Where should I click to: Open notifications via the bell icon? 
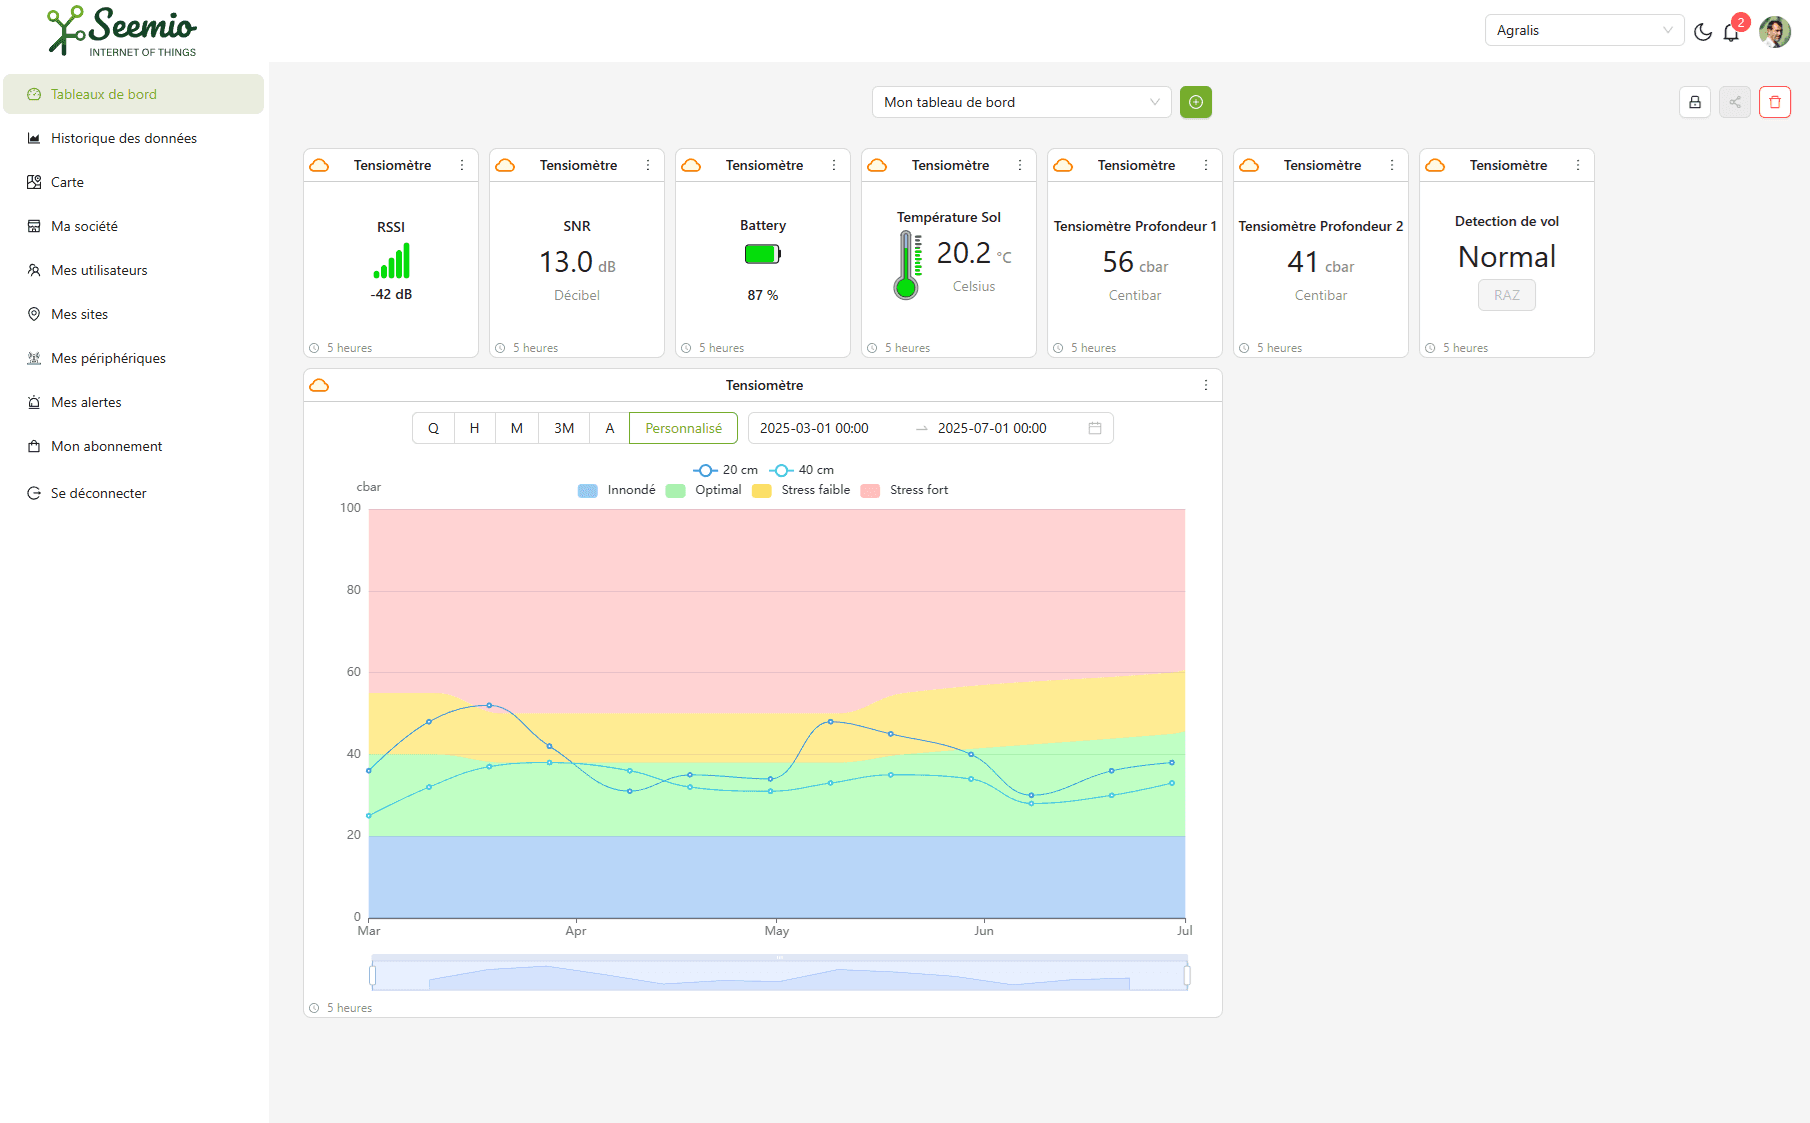pos(1733,32)
